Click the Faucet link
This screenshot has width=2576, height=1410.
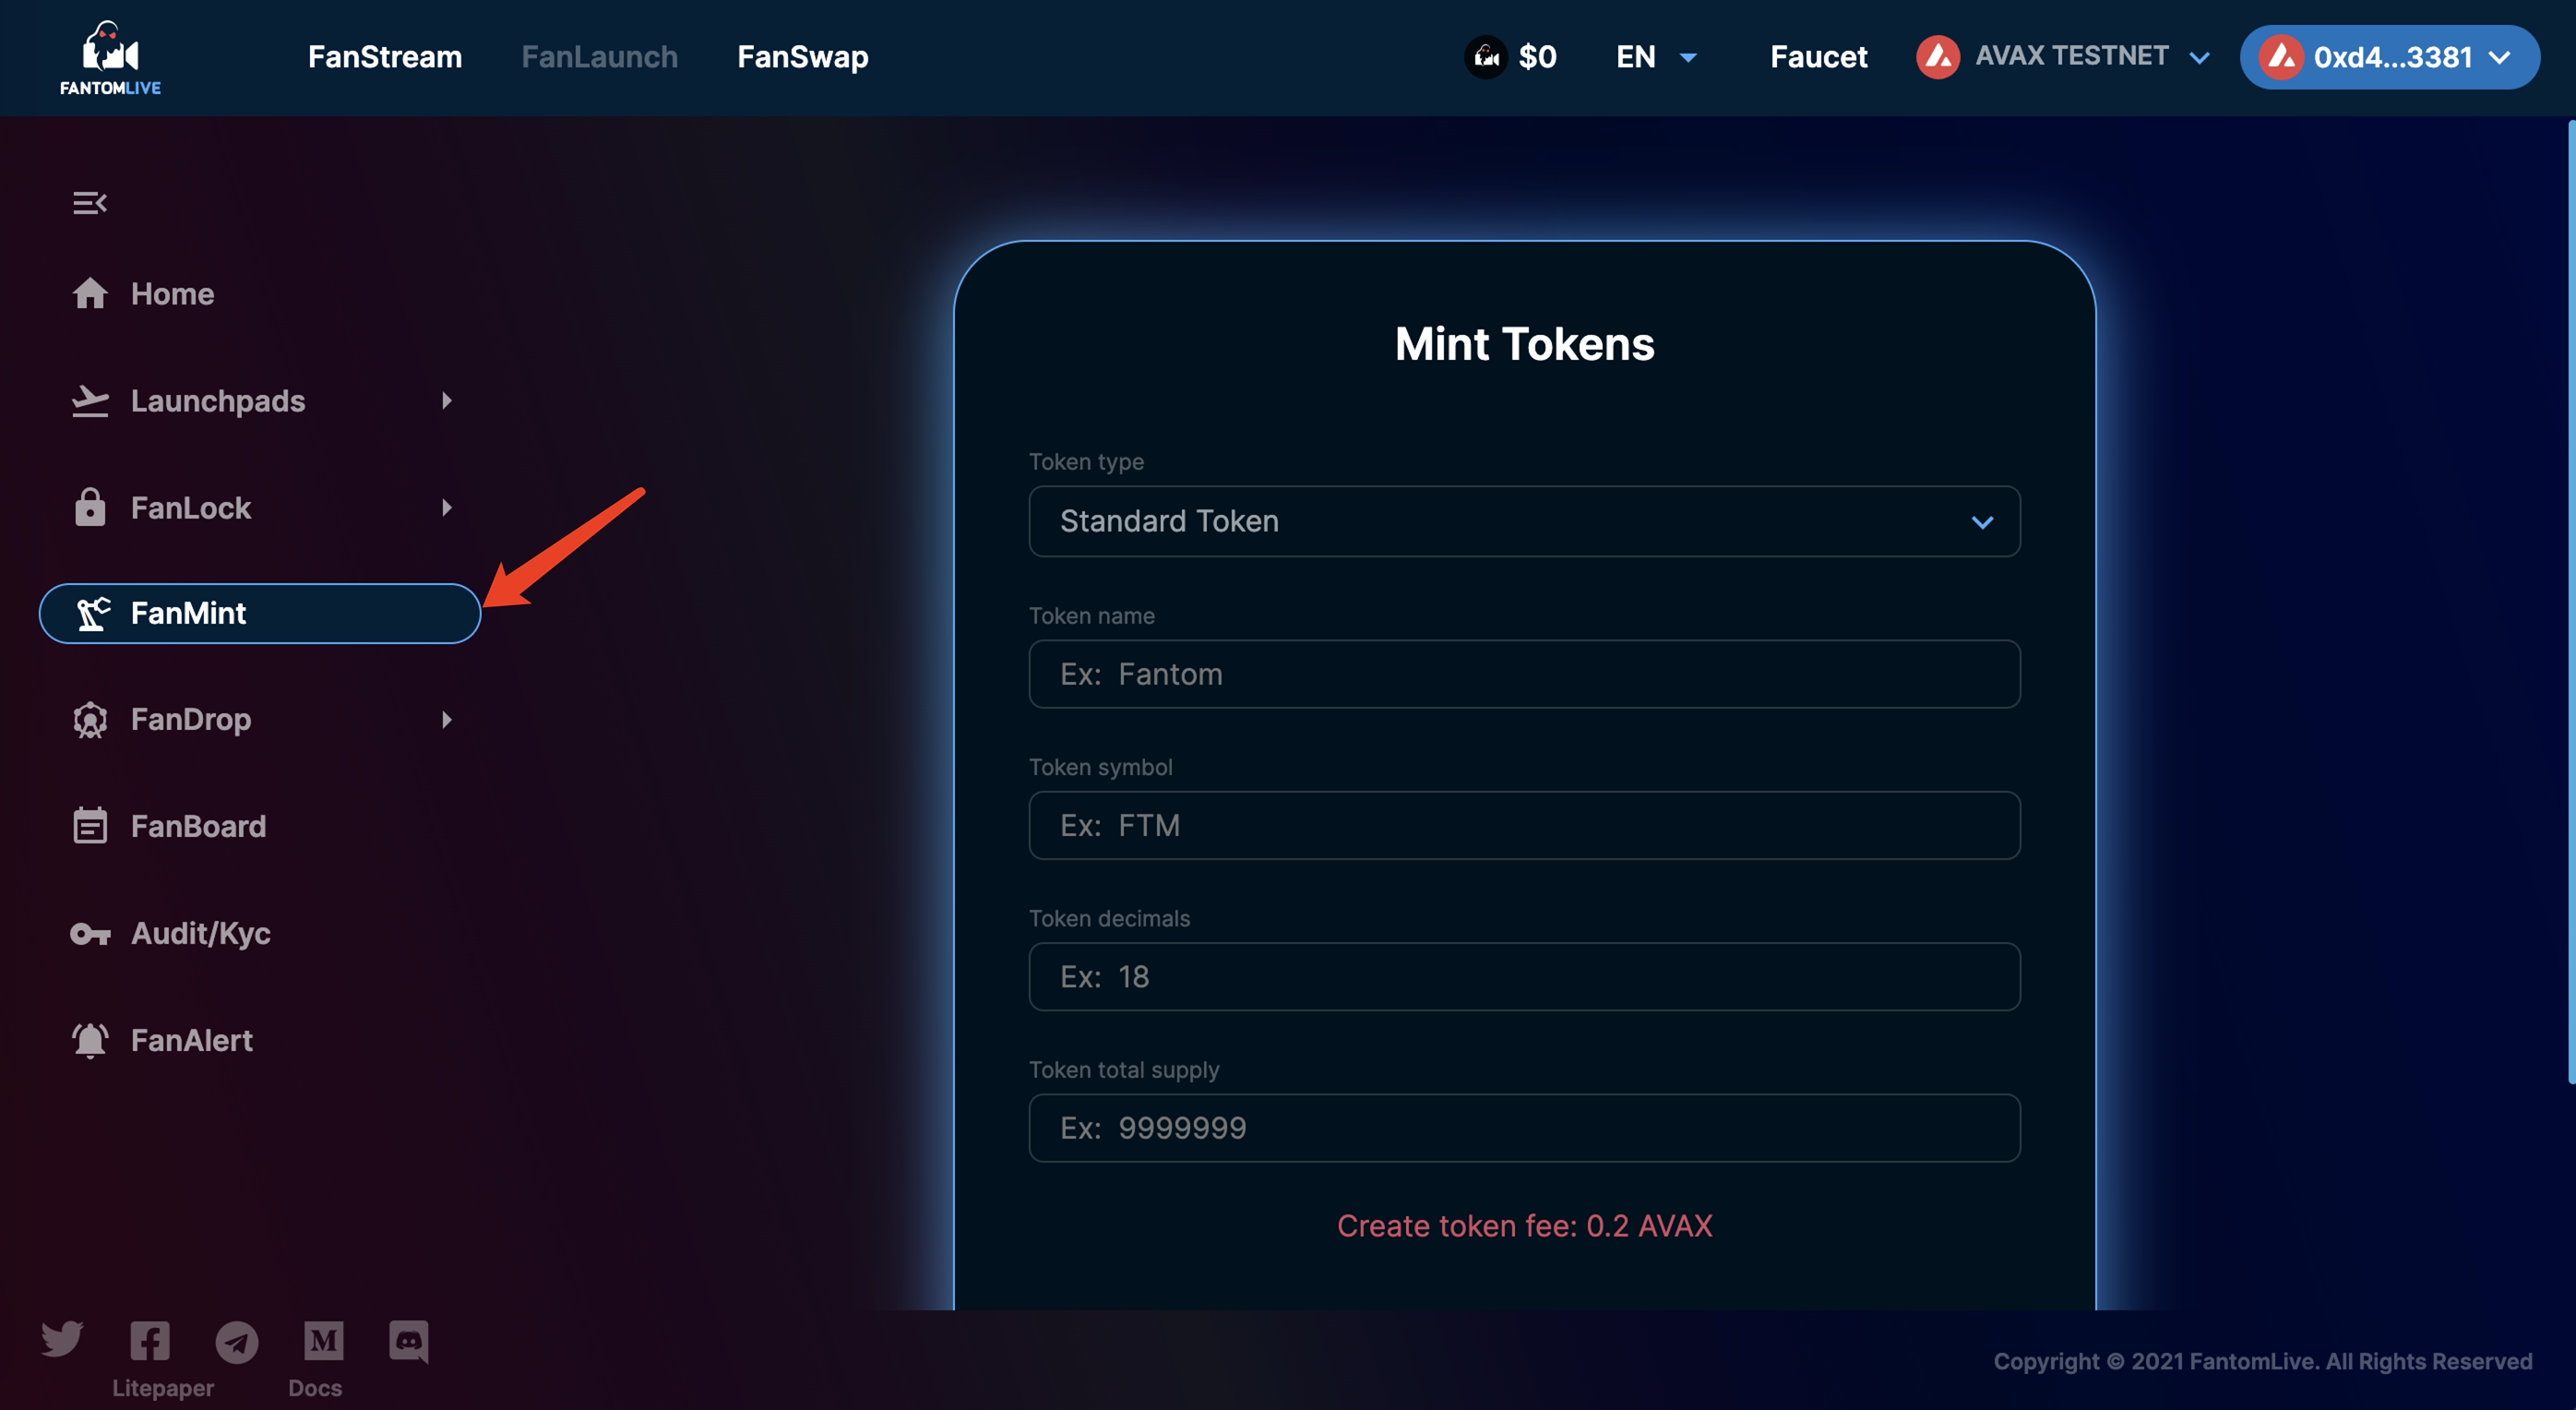(x=1818, y=57)
